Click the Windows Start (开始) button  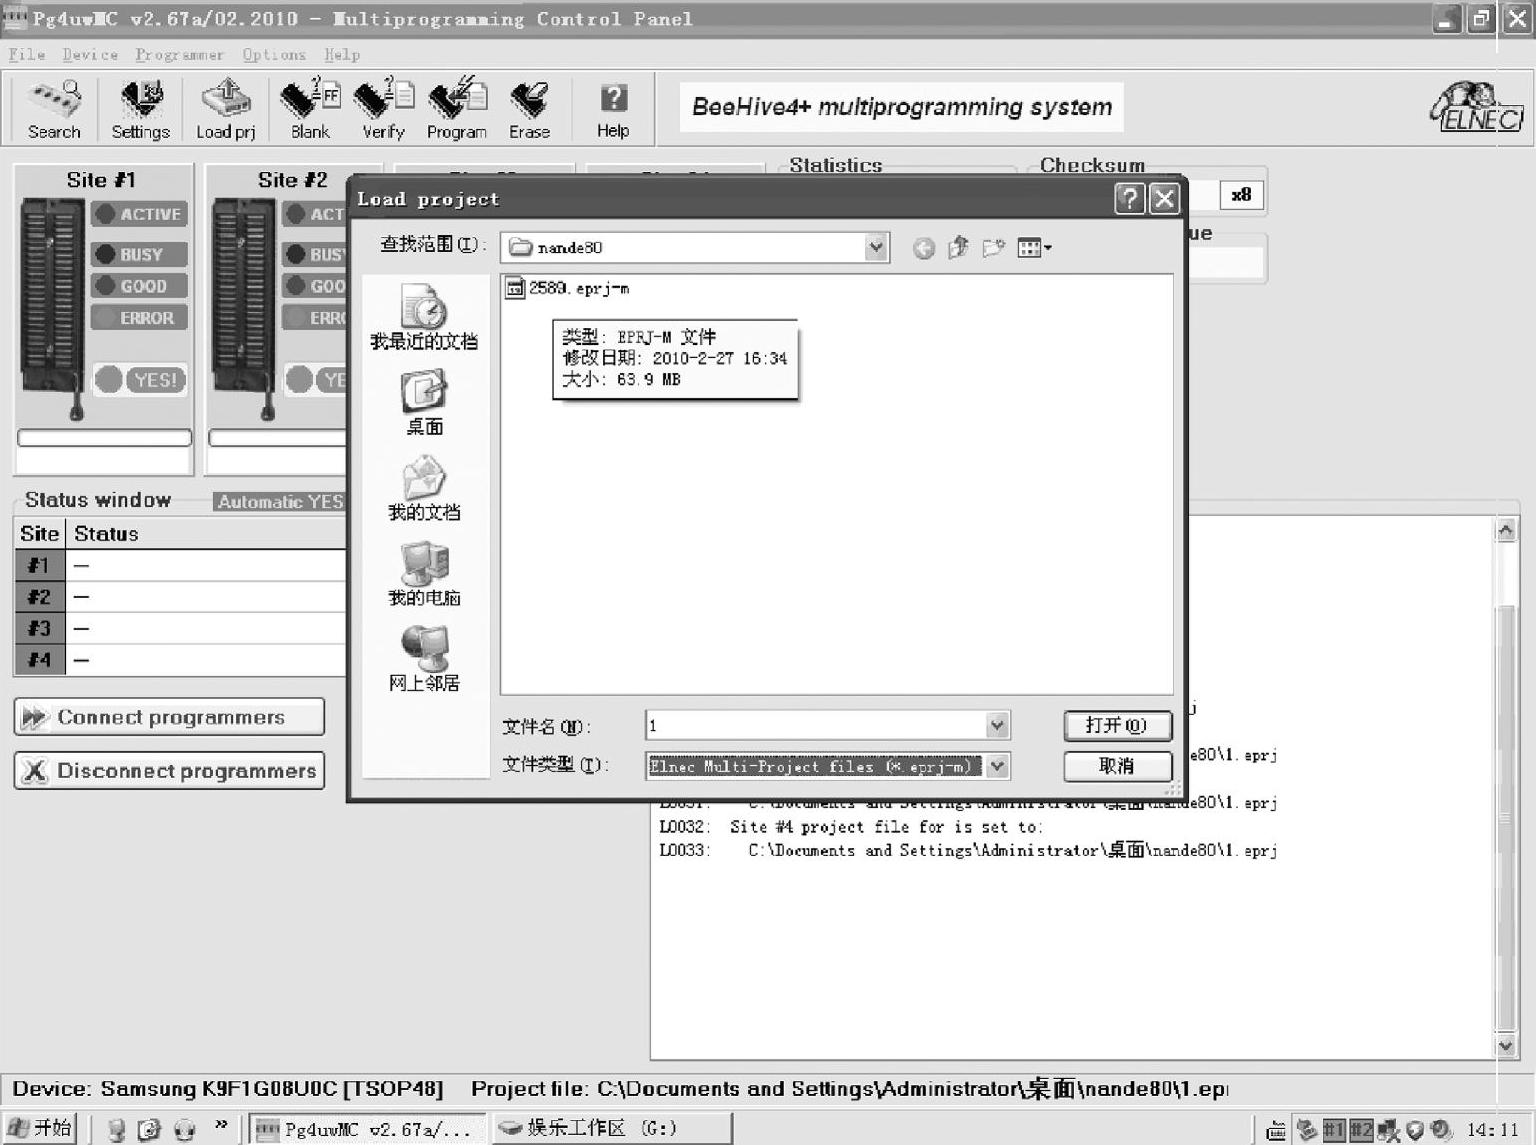pyautogui.click(x=40, y=1129)
